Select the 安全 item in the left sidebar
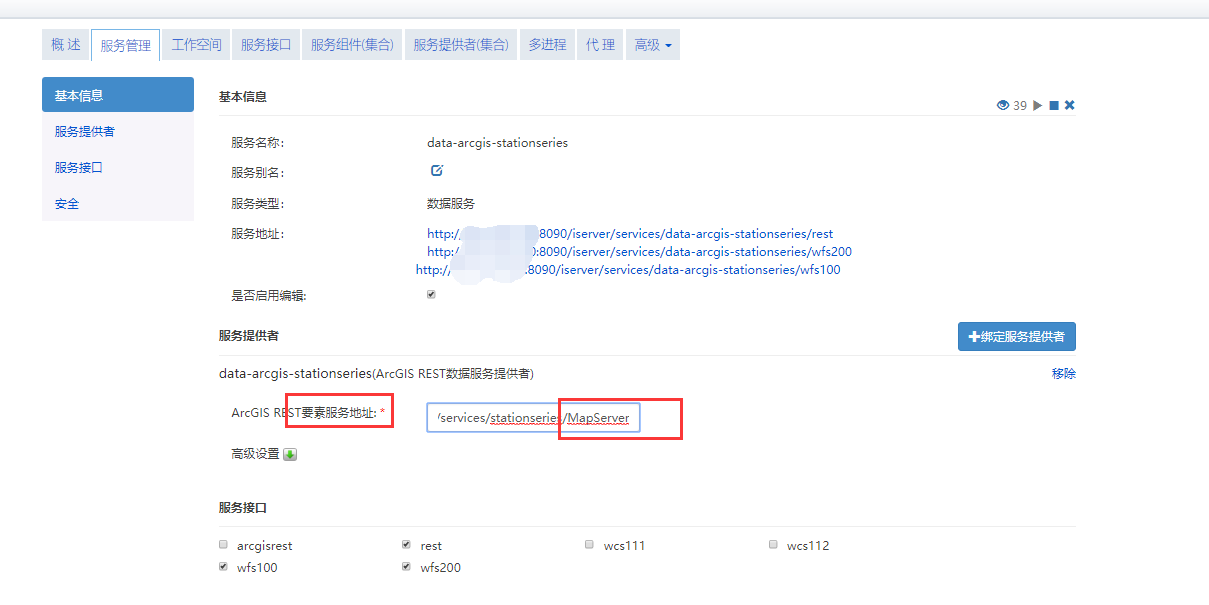Viewport: 1209px width, 605px height. click(66, 203)
